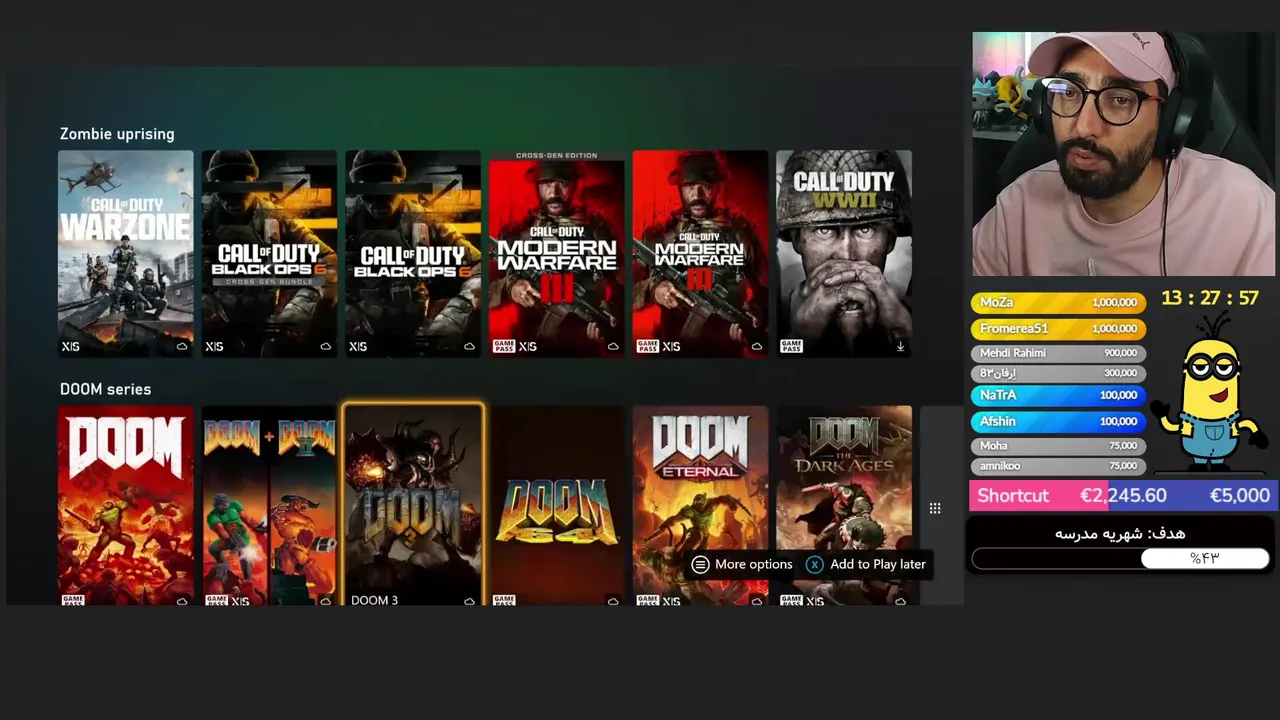
Task: Click the MoZa donor bar
Action: 1058,302
